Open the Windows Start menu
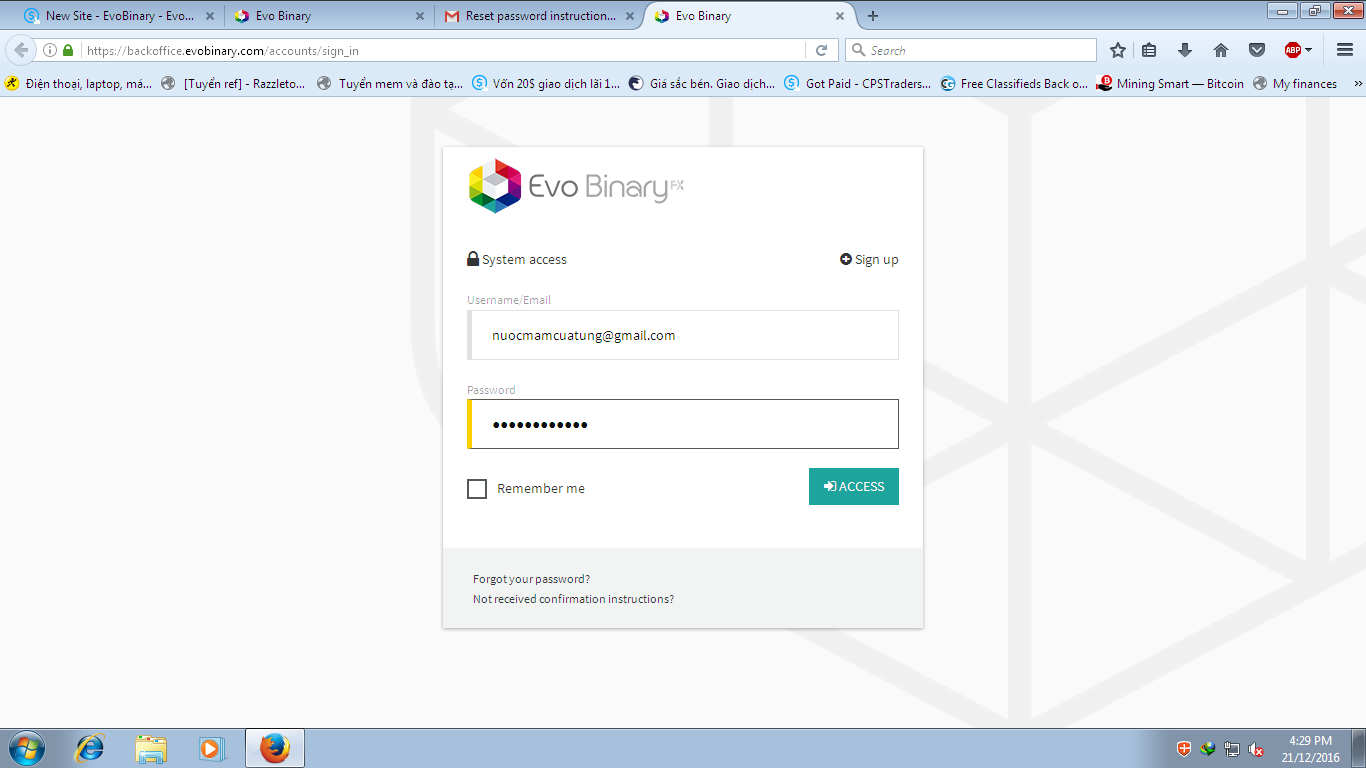The image size is (1366, 768). [x=25, y=748]
